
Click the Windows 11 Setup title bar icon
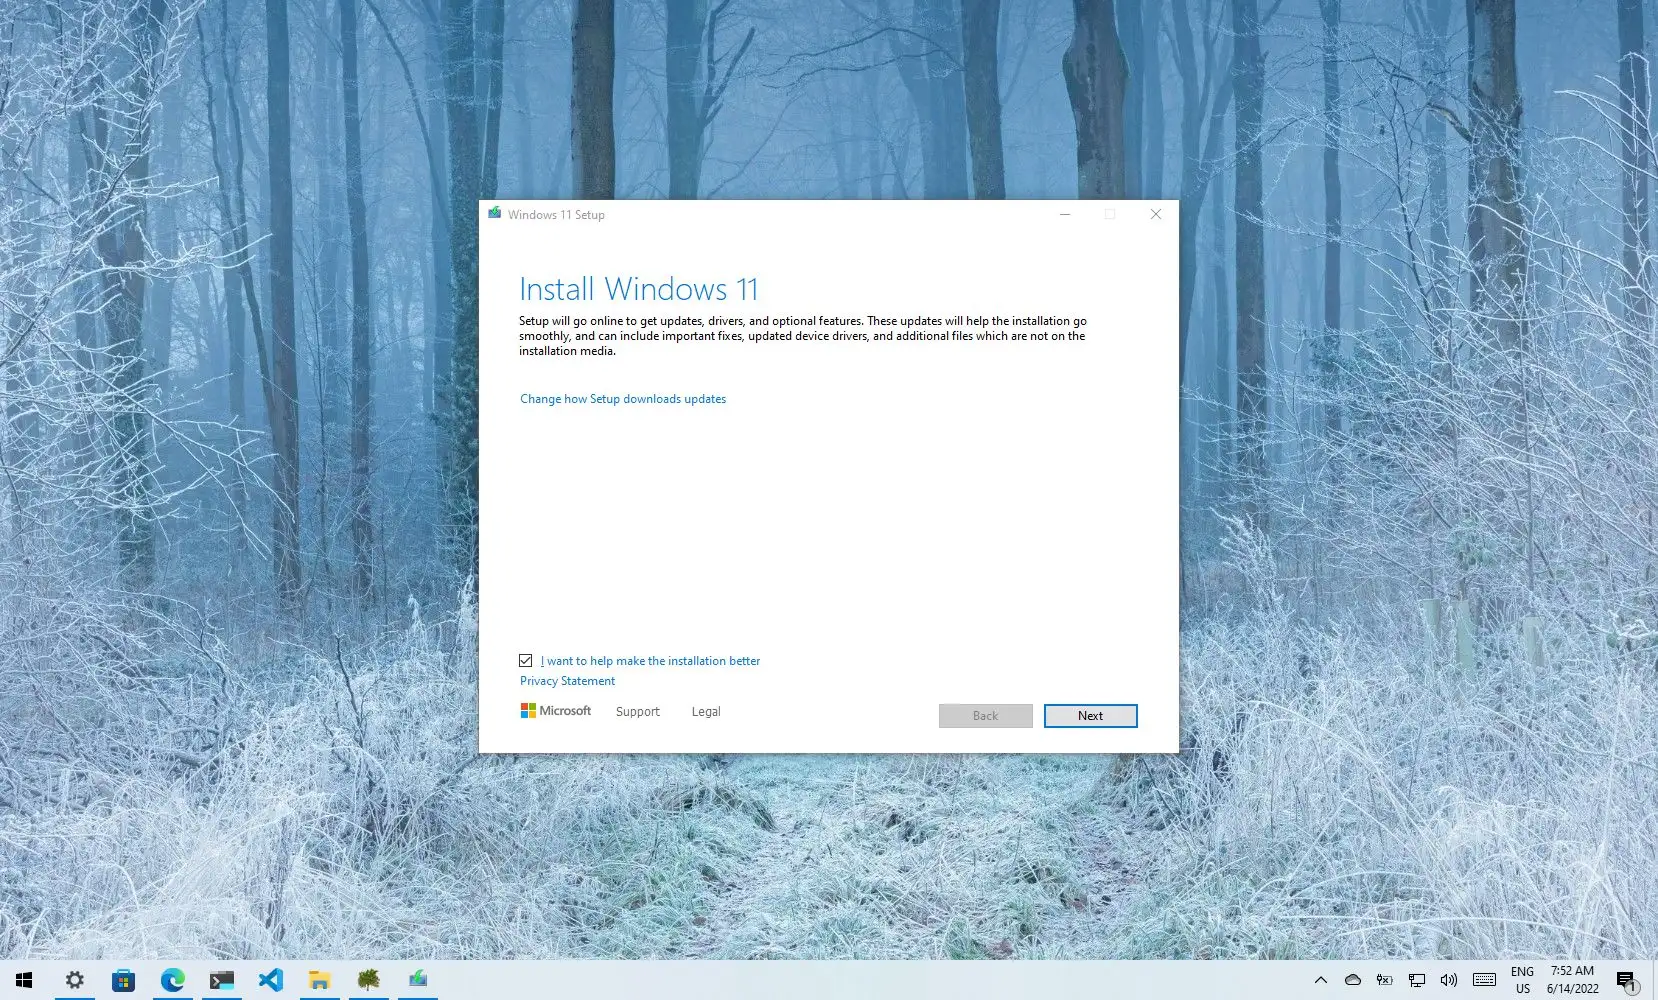(494, 213)
